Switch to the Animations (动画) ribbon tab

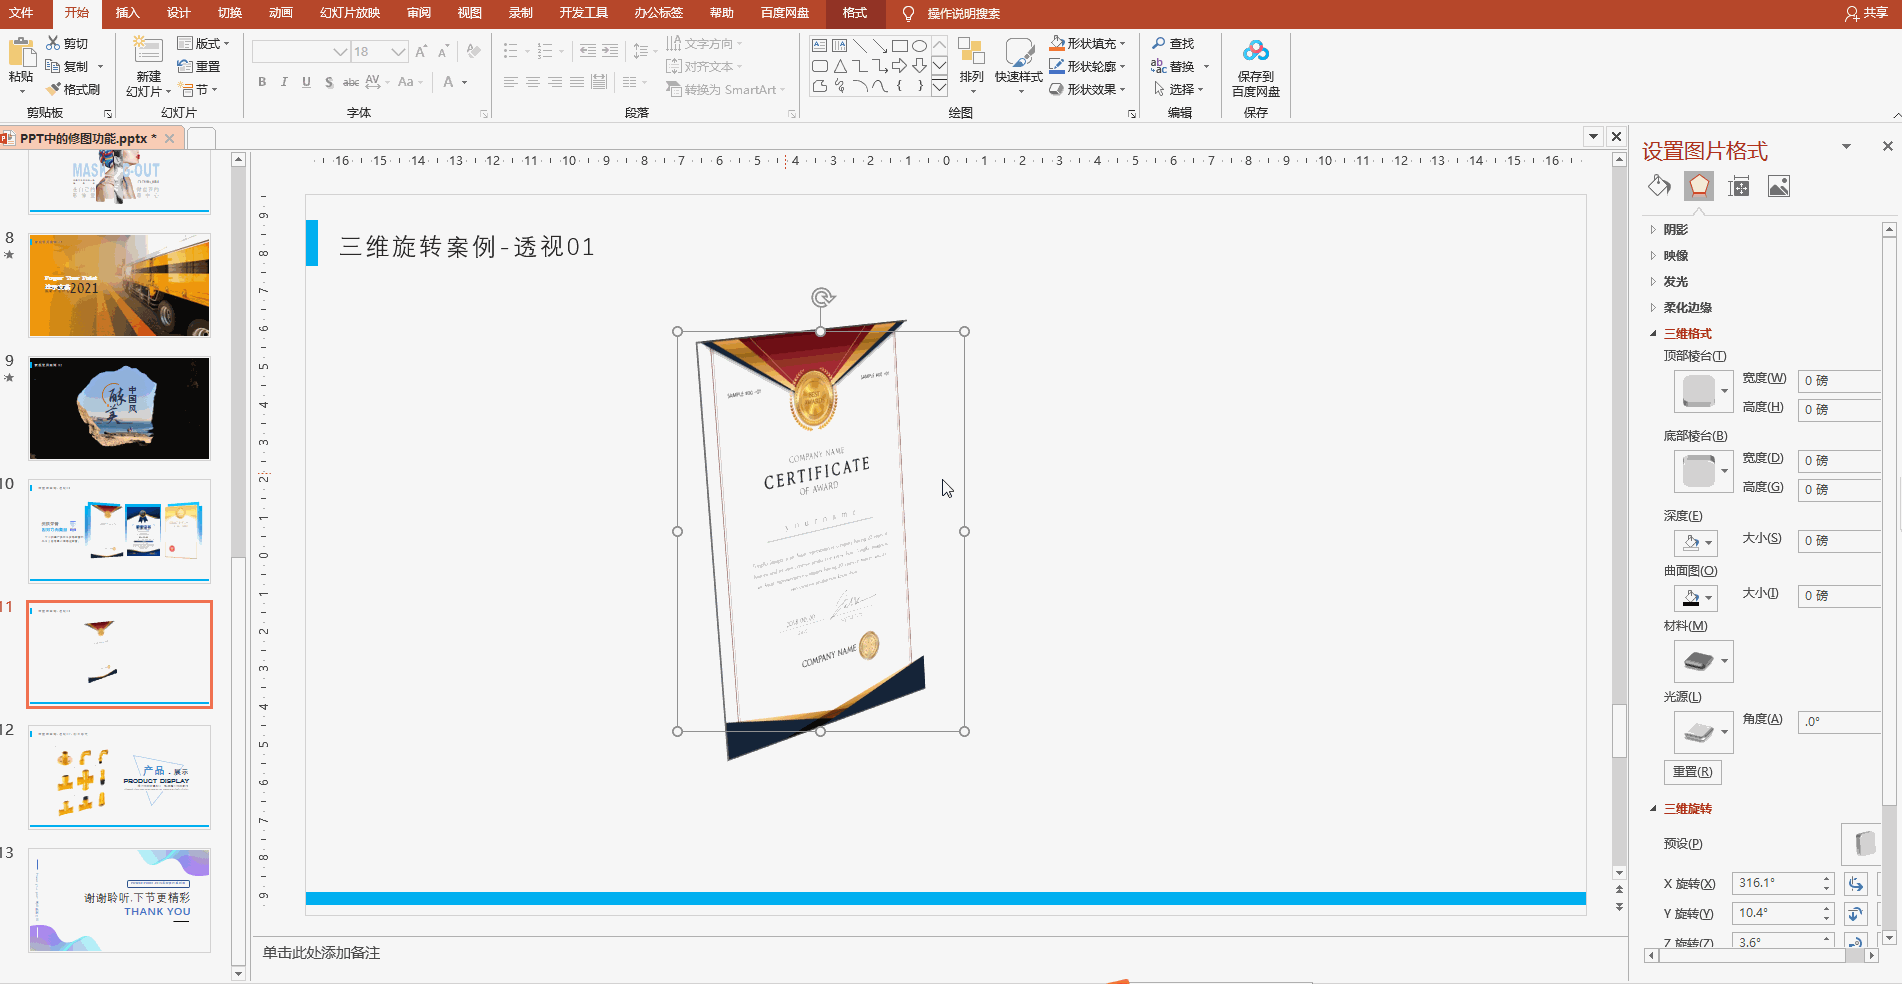281,13
